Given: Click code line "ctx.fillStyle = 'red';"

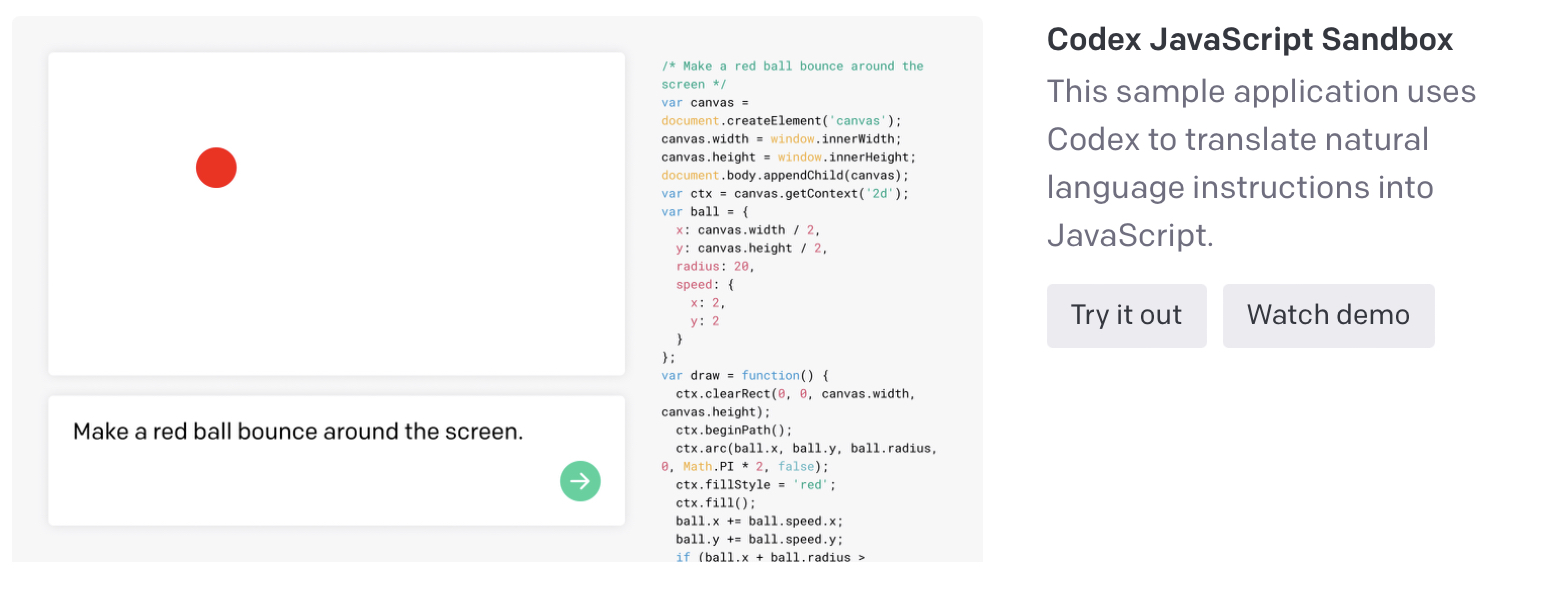Looking at the screenshot, I should (x=756, y=484).
